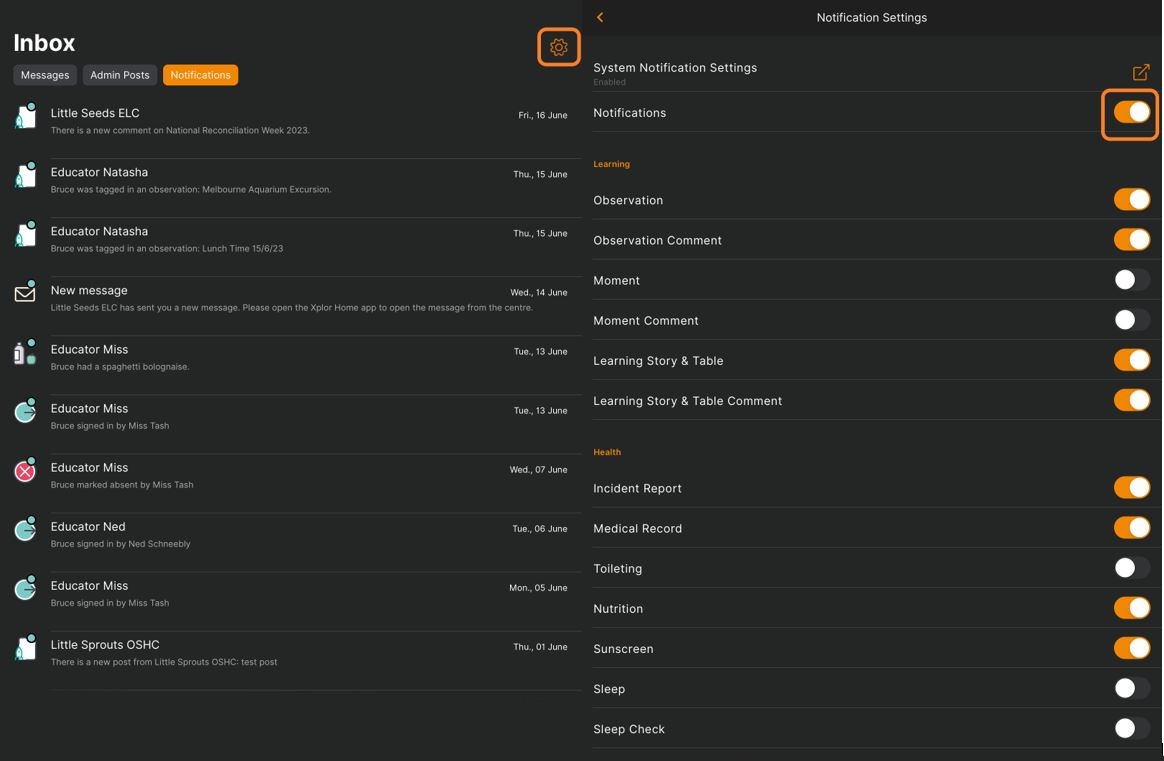Click the Little Seeds ELC notification icon
Screen dimensions: 1164x761
(25, 117)
